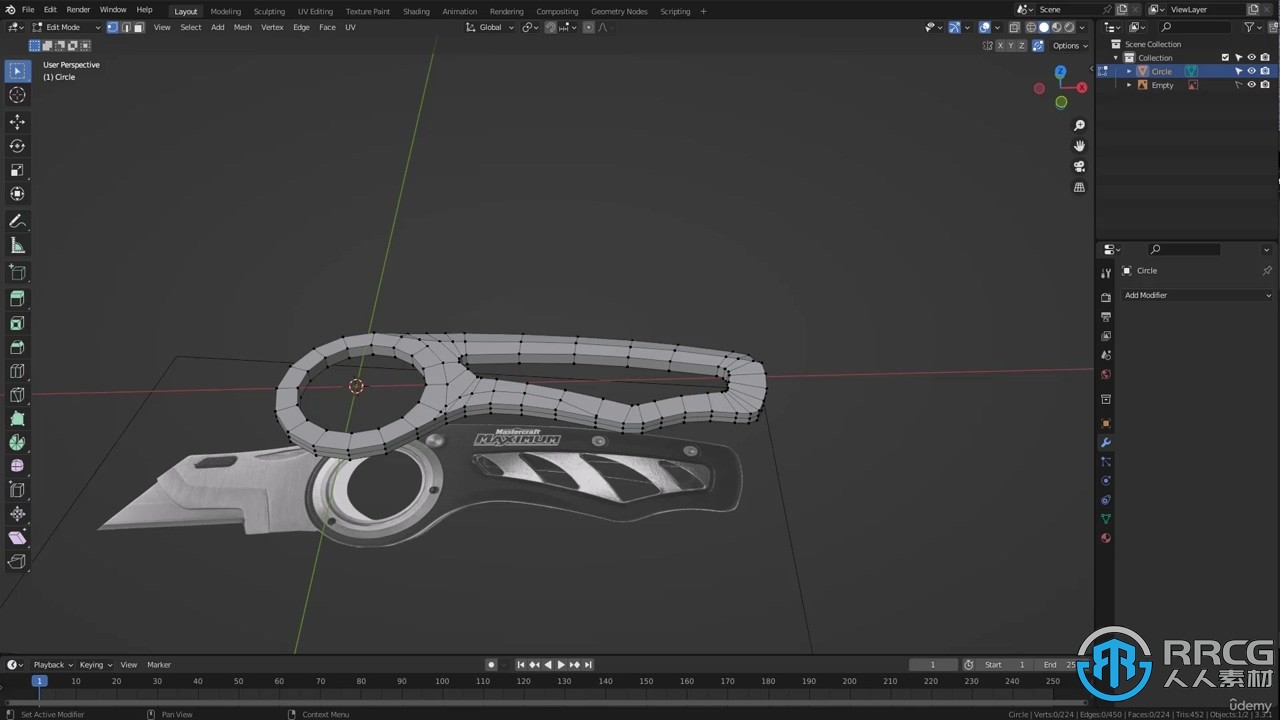
Task: Switch to the Modeling workspace tab
Action: [x=225, y=11]
